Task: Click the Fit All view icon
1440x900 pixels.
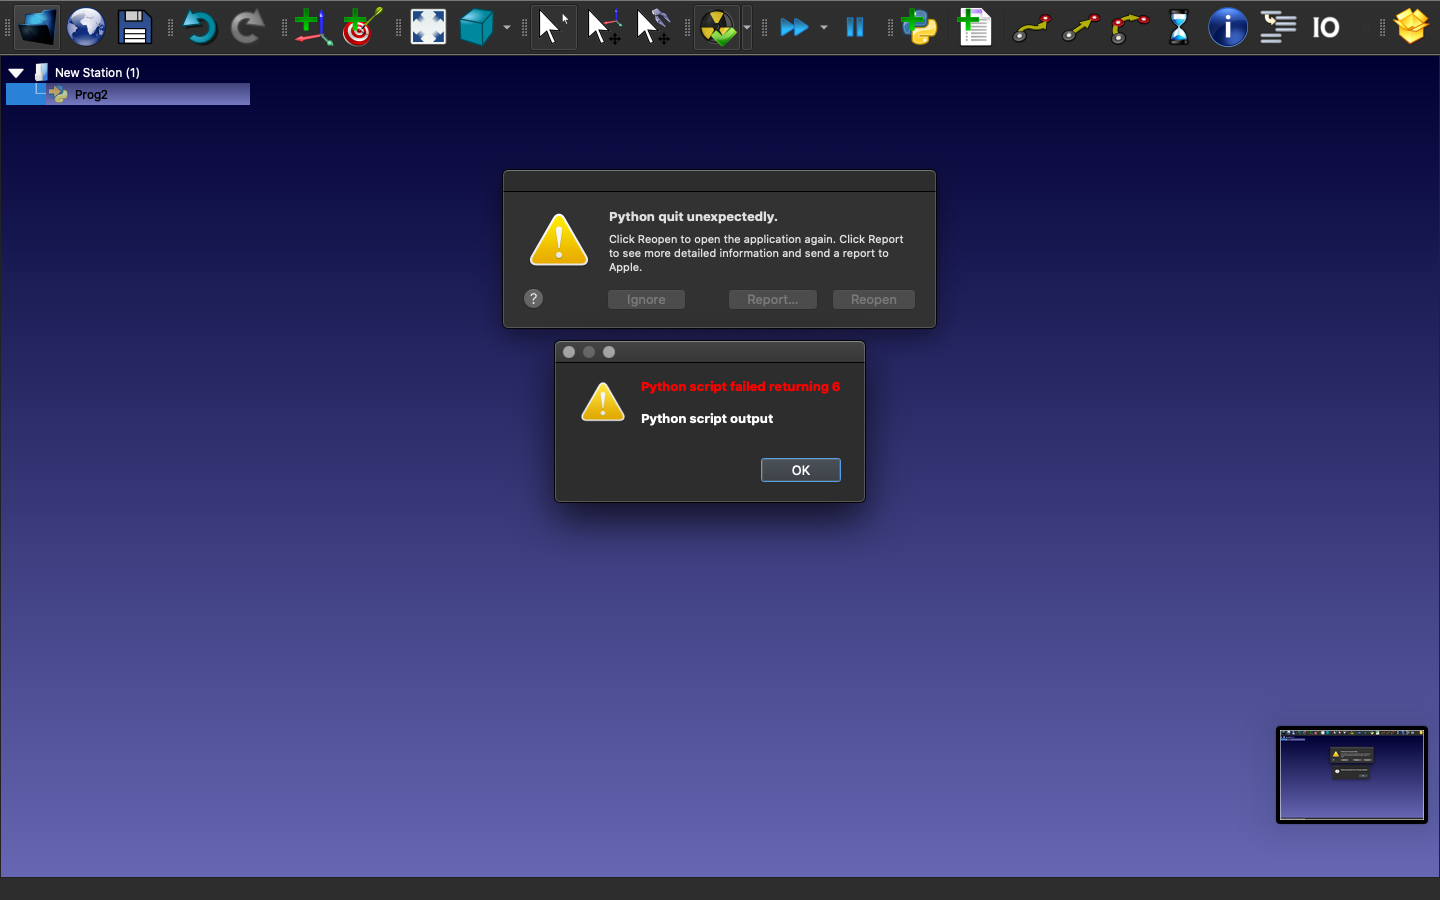Action: [x=428, y=27]
